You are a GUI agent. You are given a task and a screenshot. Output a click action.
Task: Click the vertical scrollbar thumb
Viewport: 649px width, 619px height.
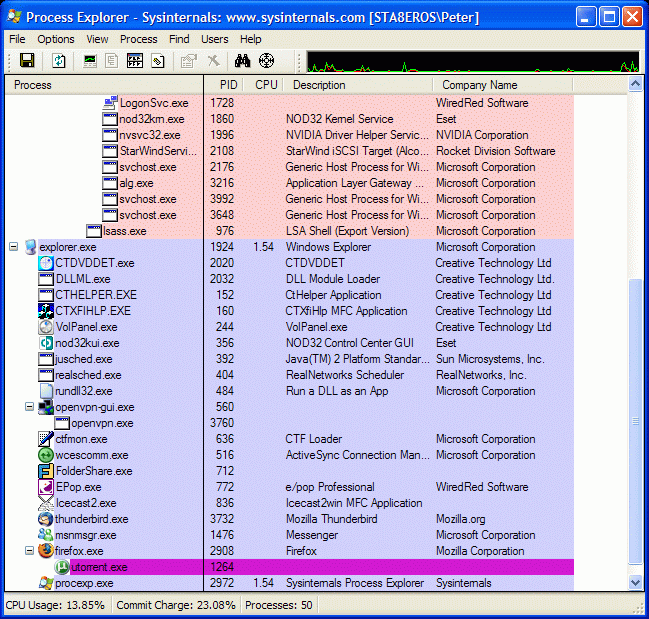click(635, 421)
